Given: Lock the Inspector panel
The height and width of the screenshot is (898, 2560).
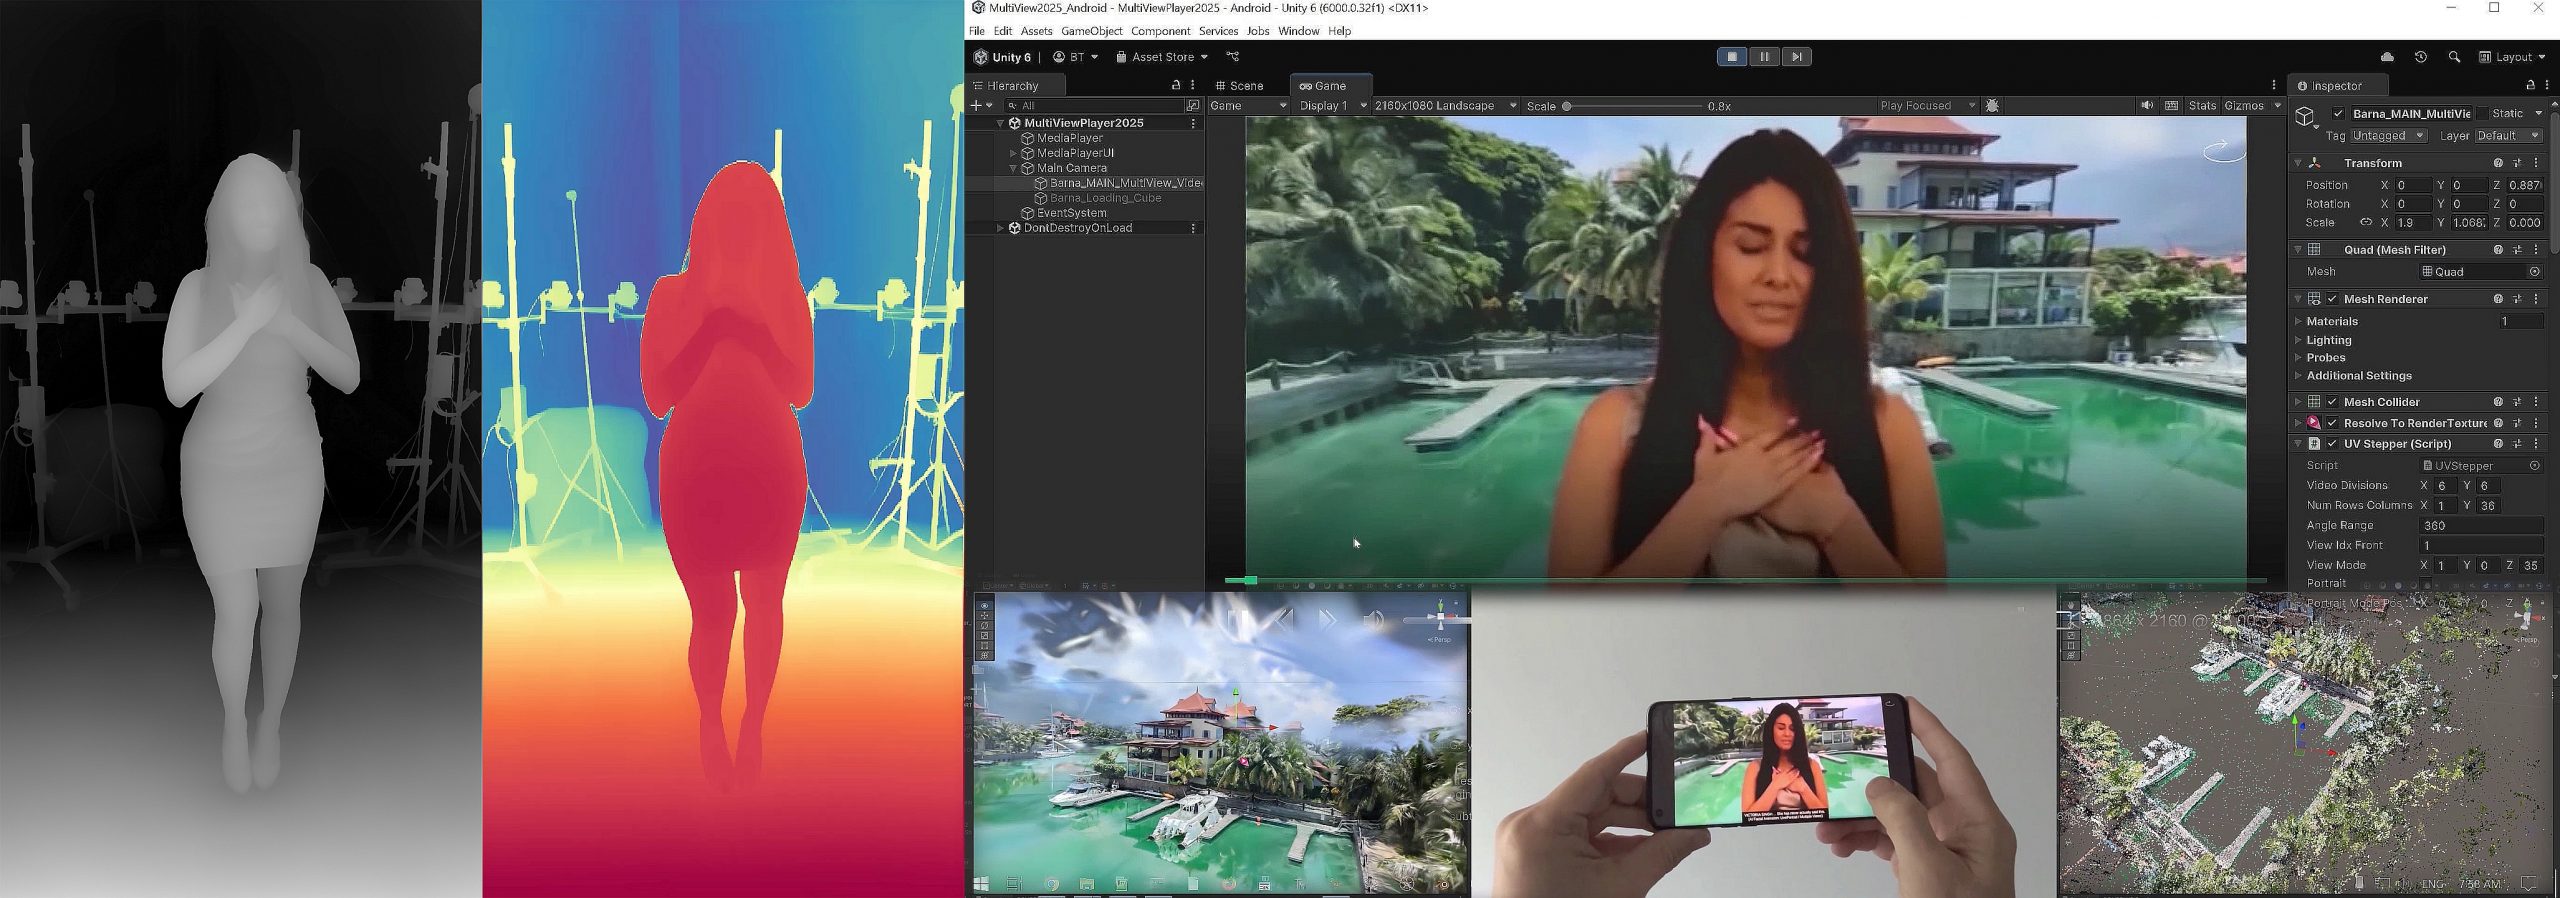Looking at the screenshot, I should coord(2530,86).
